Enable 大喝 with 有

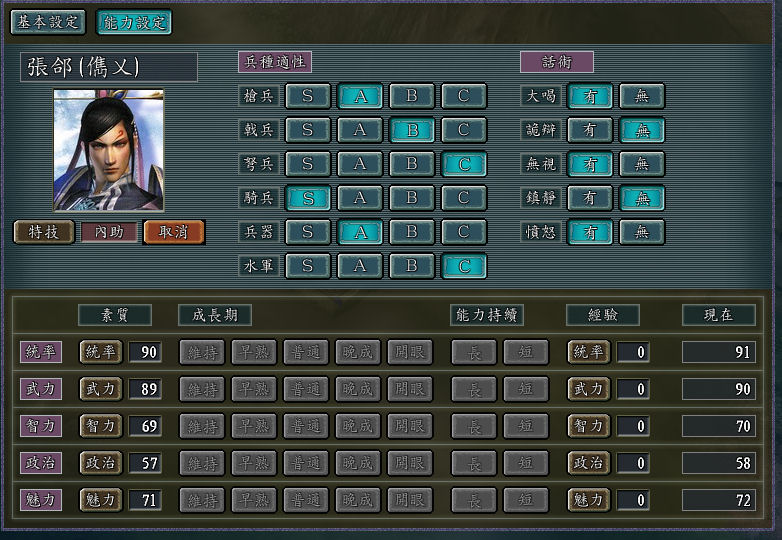(590, 96)
